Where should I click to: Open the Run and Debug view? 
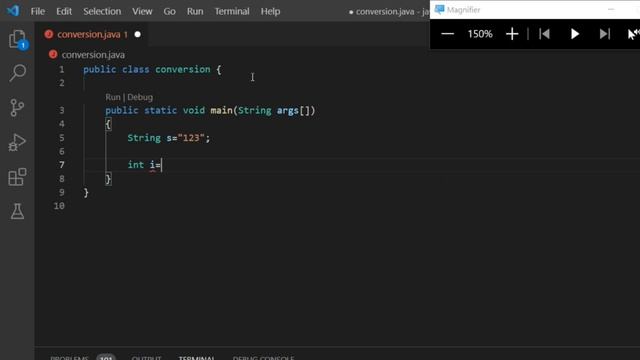pyautogui.click(x=17, y=142)
